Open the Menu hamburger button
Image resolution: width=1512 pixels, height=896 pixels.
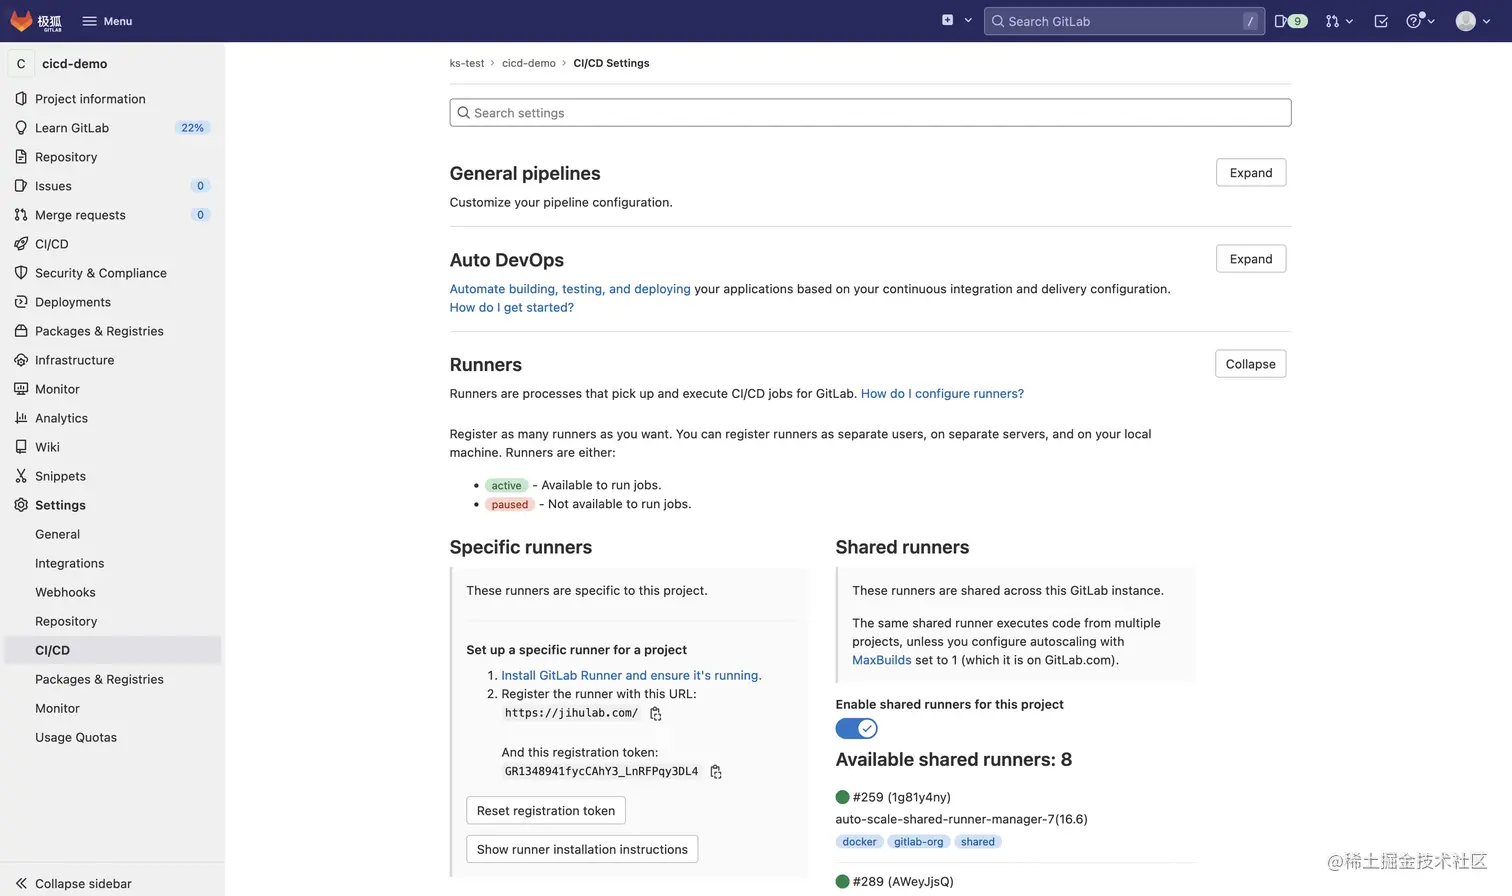pos(107,21)
